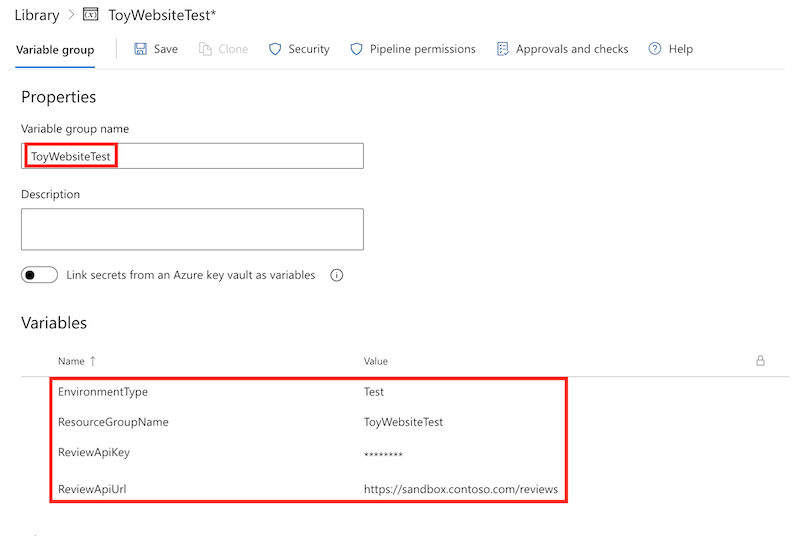Click the Save button label
Screen dimensions: 800x536
(x=166, y=49)
